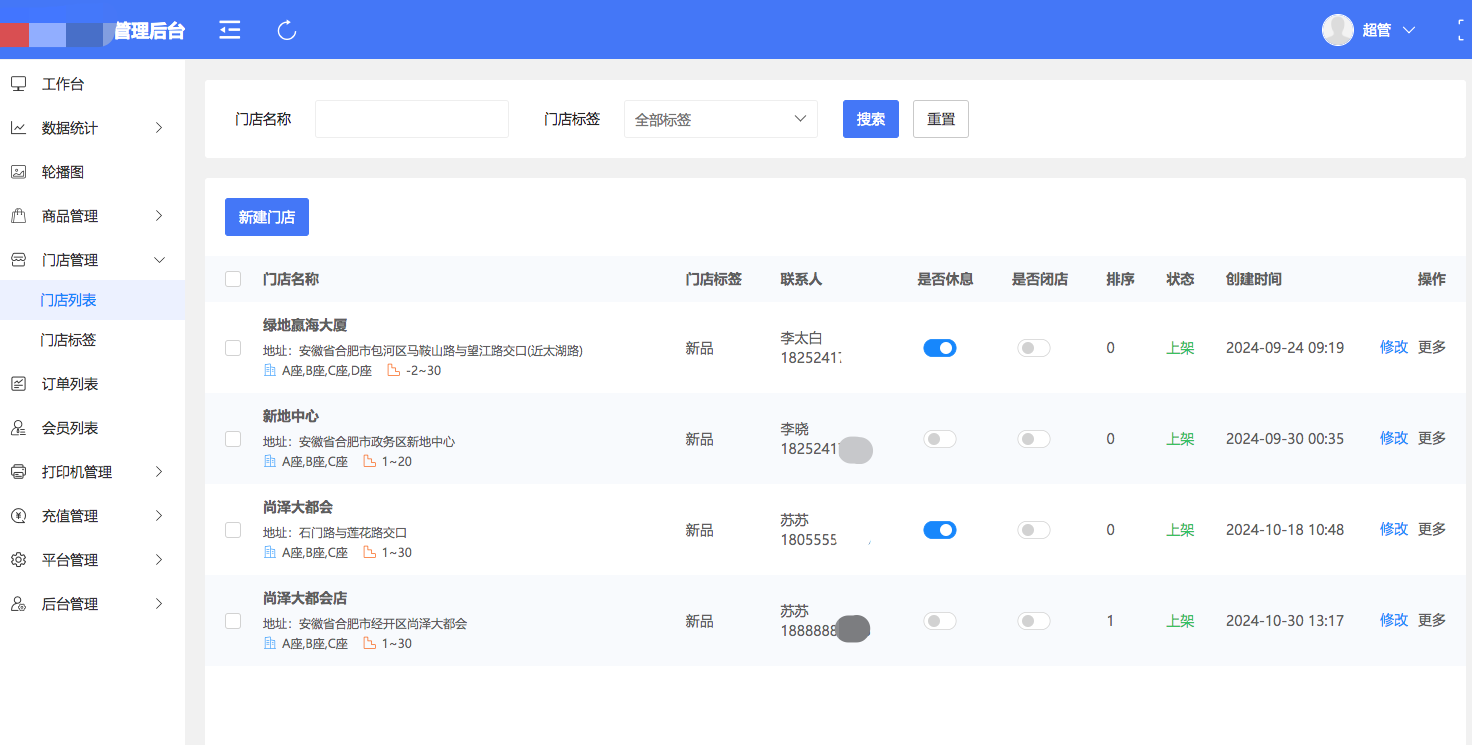This screenshot has height=745, width=1472.
Task: Click the 门店名称 search input field
Action: (411, 119)
